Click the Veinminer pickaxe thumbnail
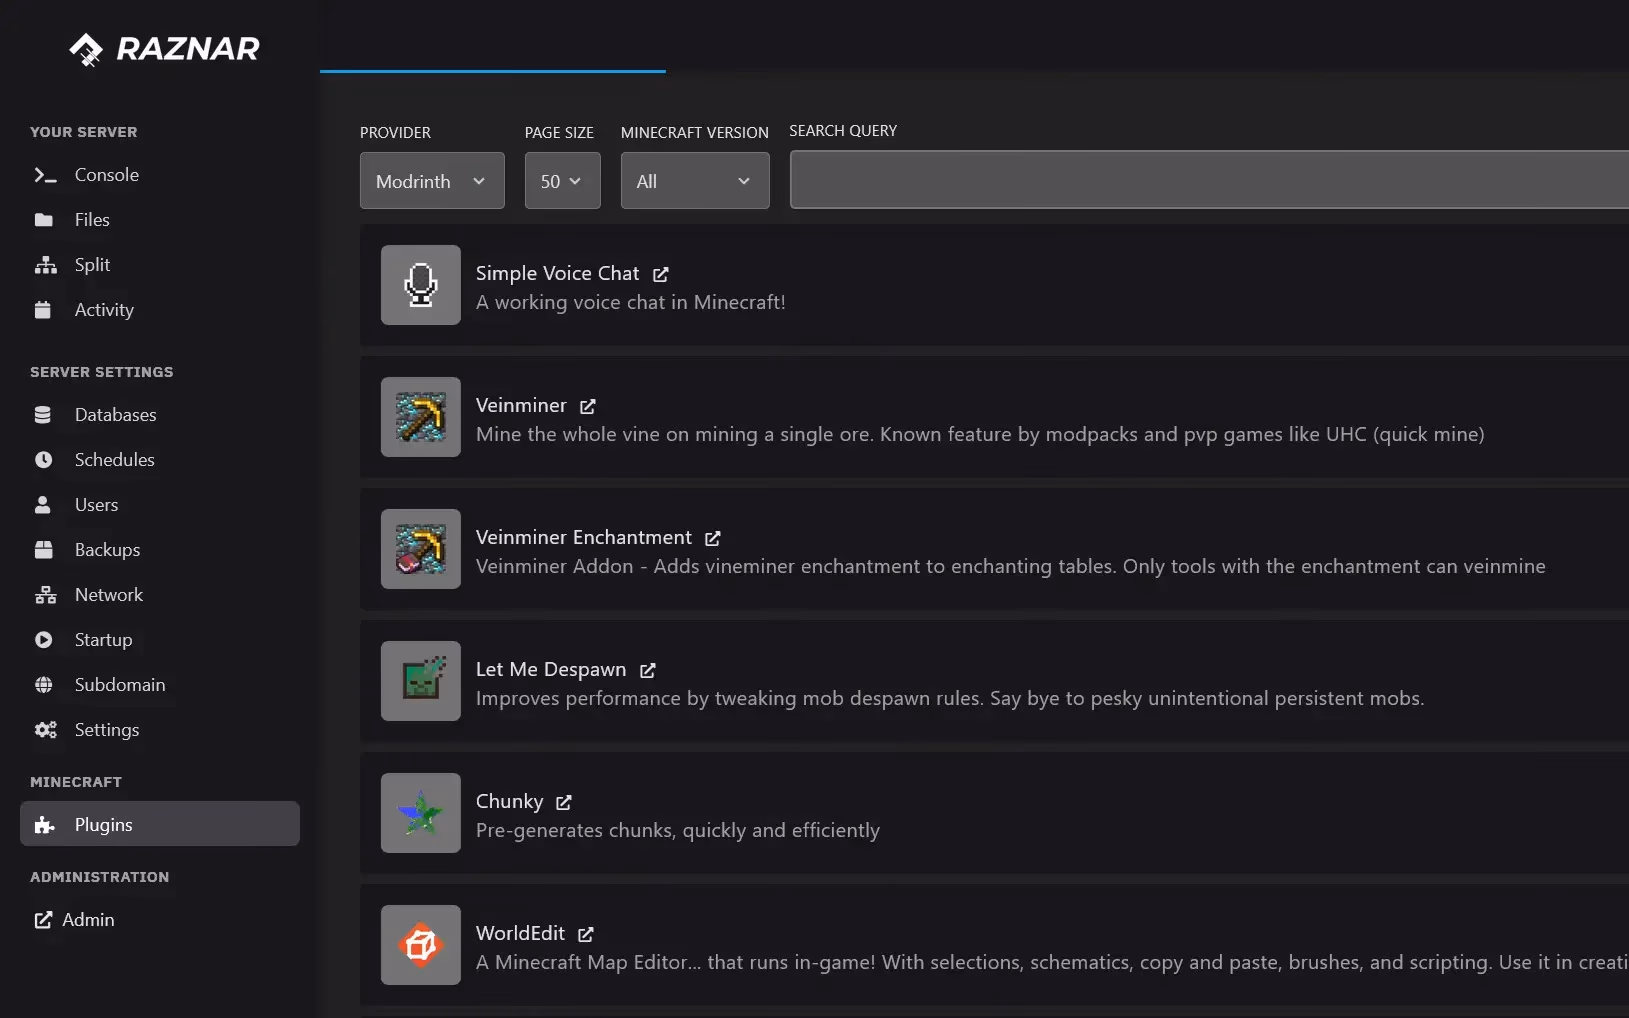Viewport: 1629px width, 1018px height. click(x=421, y=417)
